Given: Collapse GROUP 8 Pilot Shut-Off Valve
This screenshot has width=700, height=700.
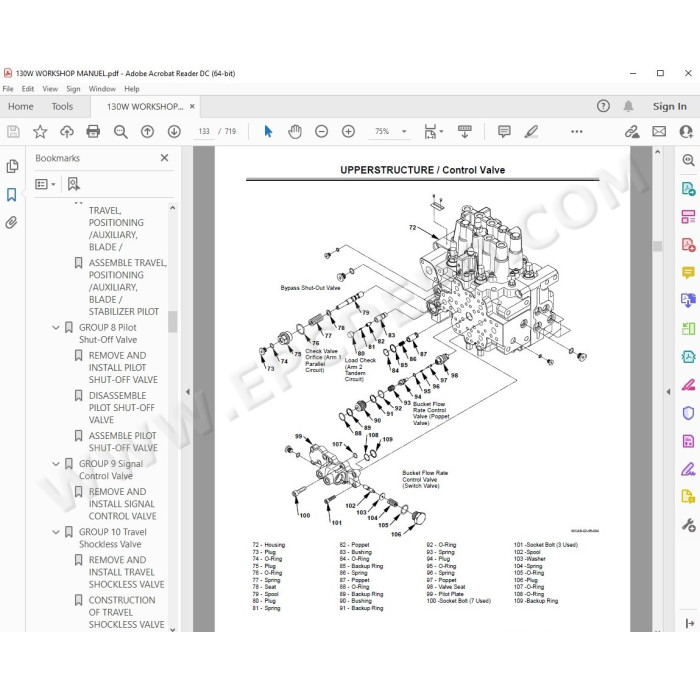Looking at the screenshot, I should [x=56, y=328].
